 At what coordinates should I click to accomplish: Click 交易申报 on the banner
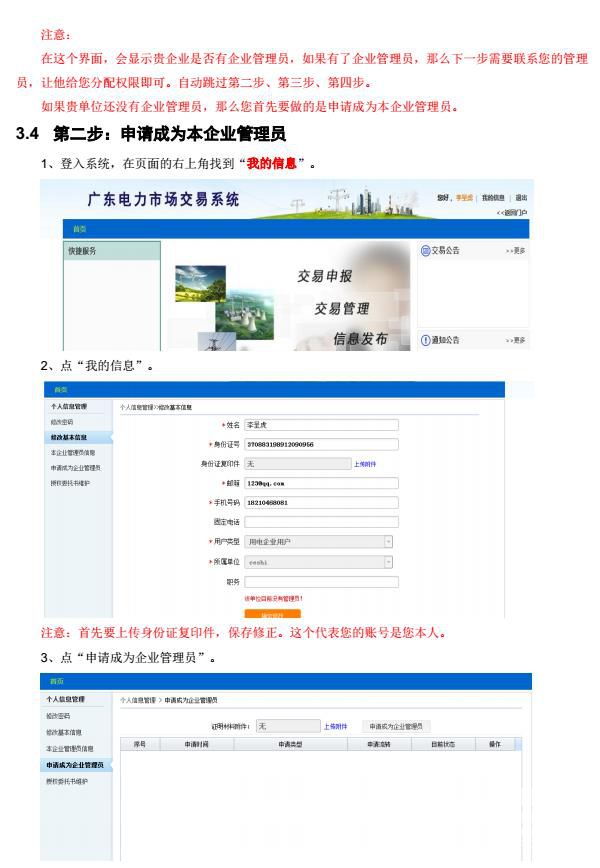(x=325, y=276)
